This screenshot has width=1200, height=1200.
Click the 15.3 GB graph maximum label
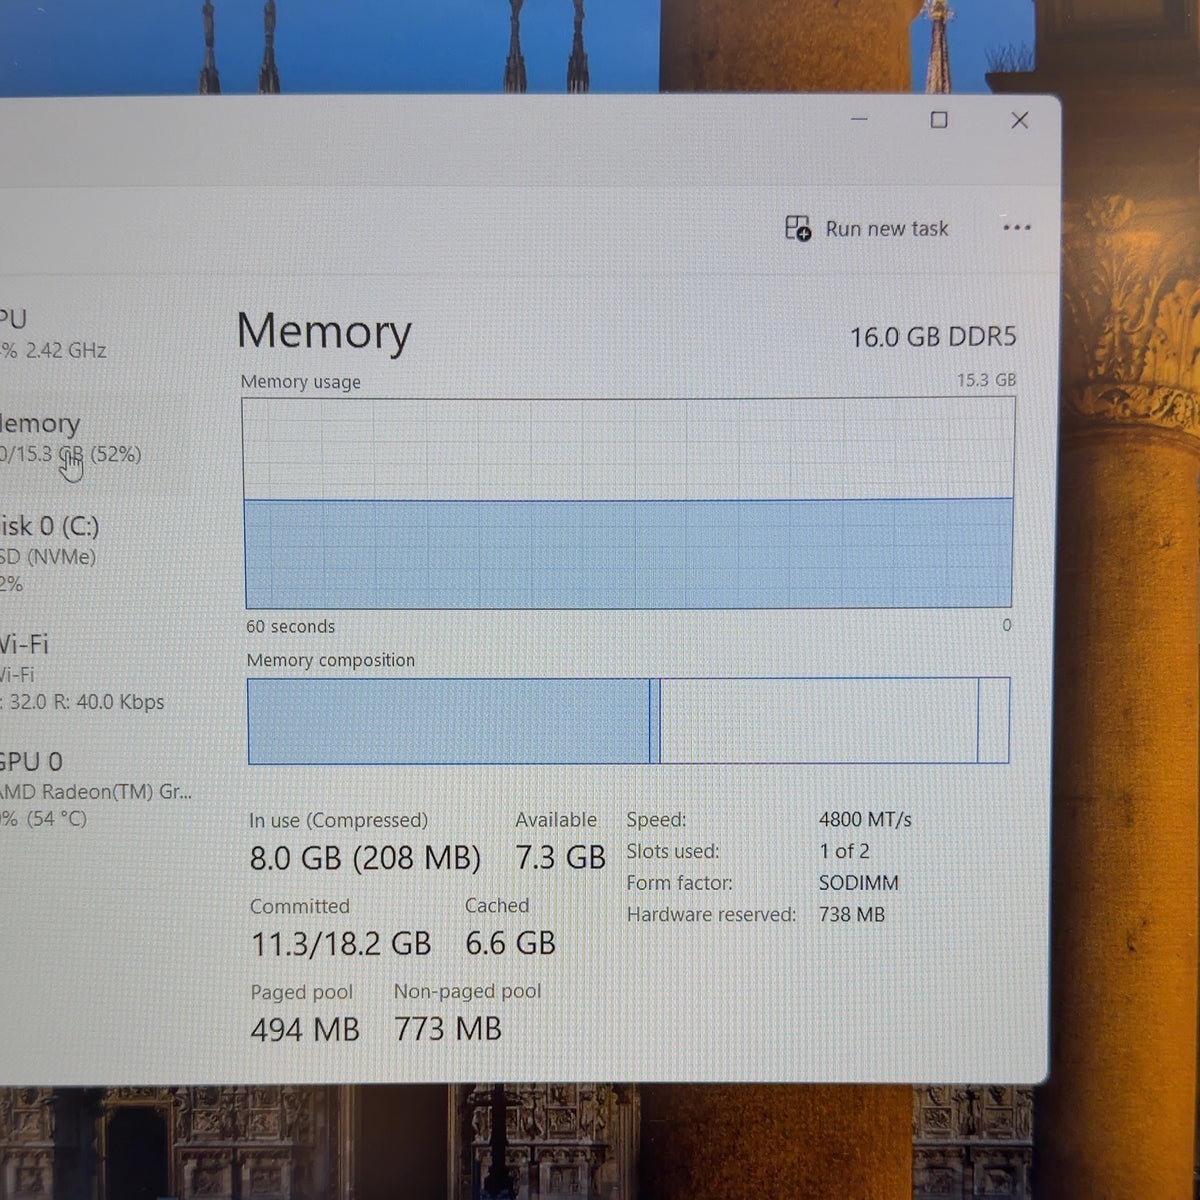point(986,380)
